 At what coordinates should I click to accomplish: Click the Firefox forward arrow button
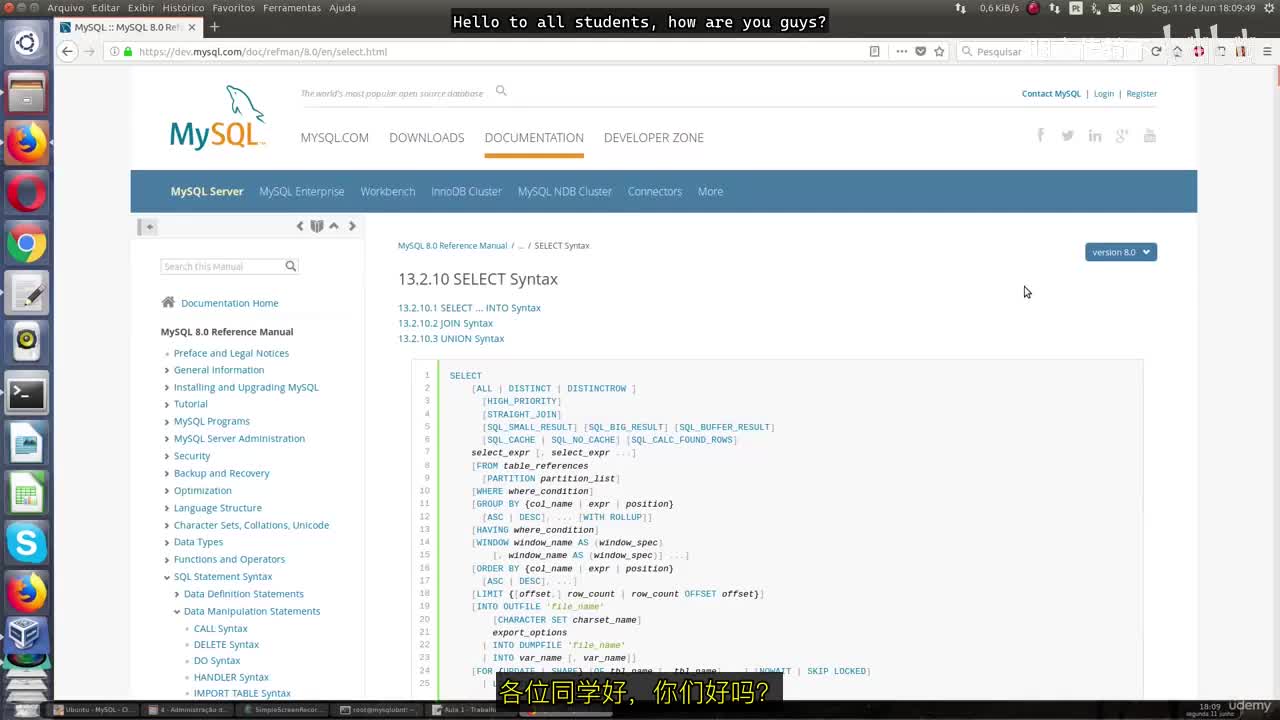tap(89, 51)
